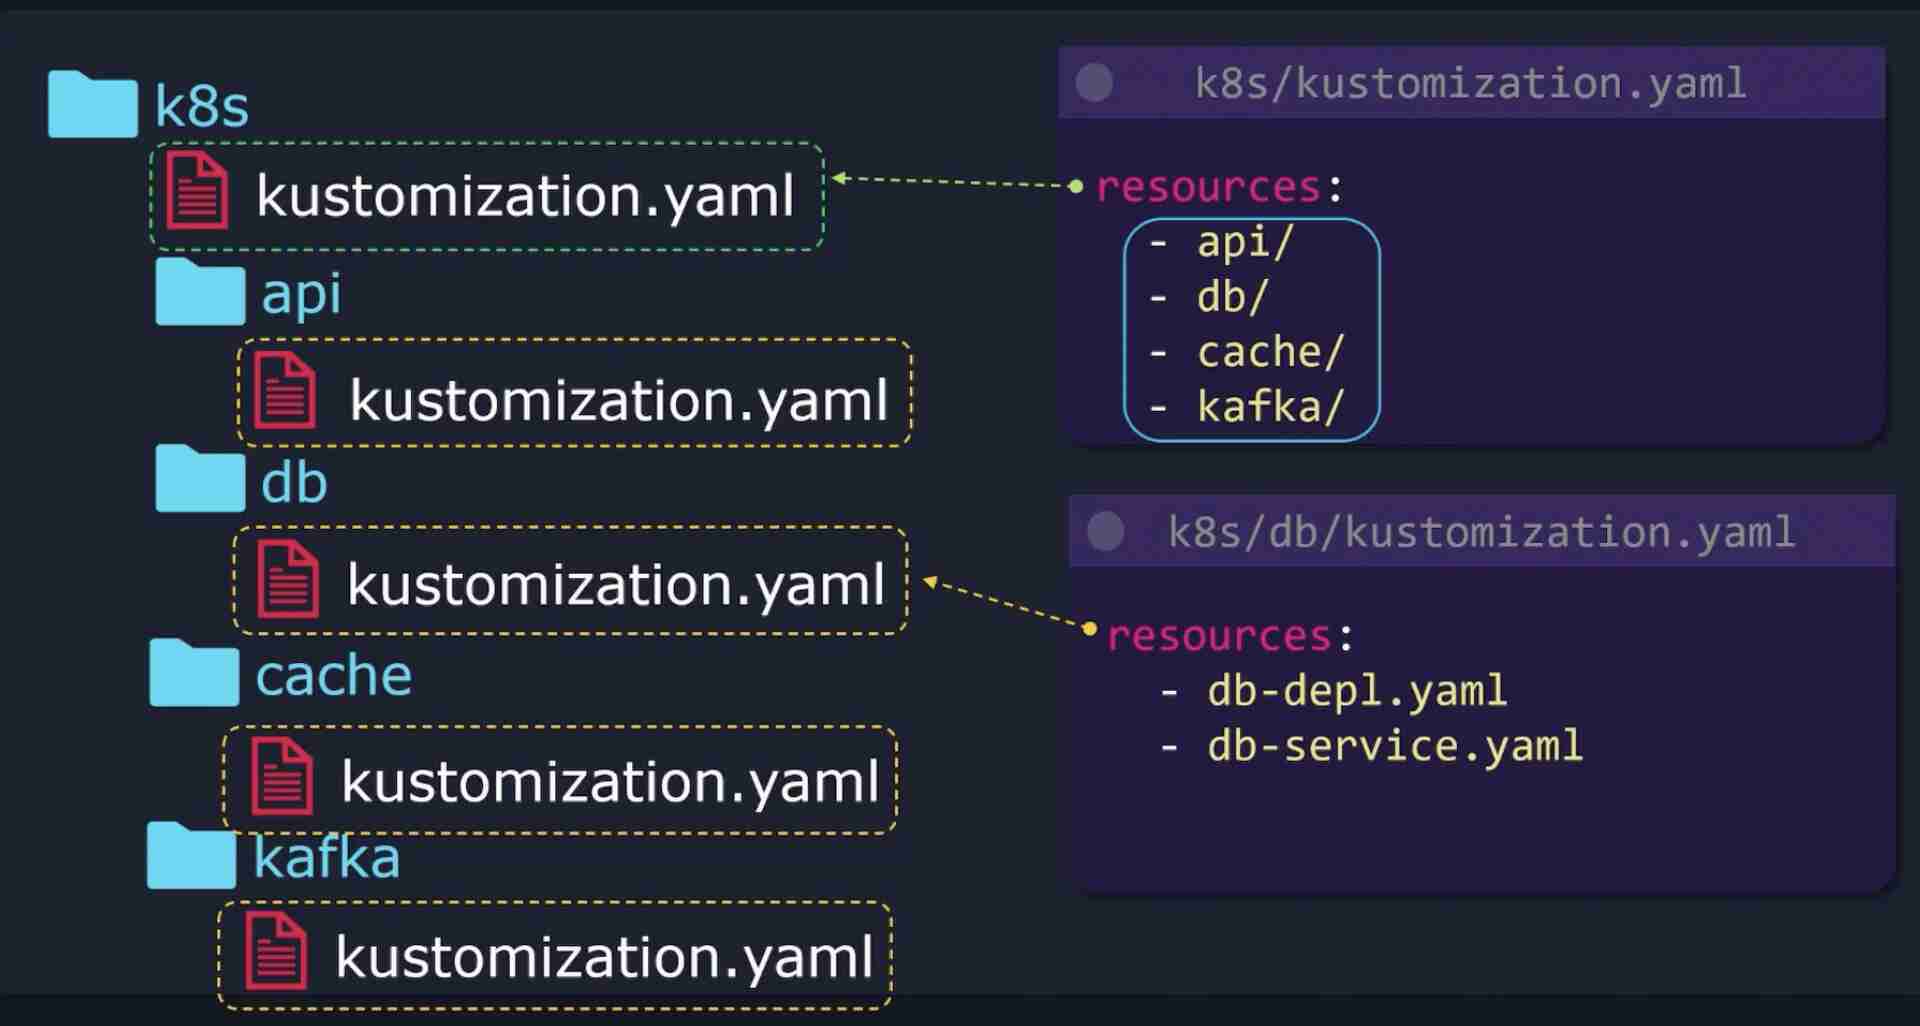Select the db folder label
This screenshot has height=1026, width=1920.
(x=294, y=482)
